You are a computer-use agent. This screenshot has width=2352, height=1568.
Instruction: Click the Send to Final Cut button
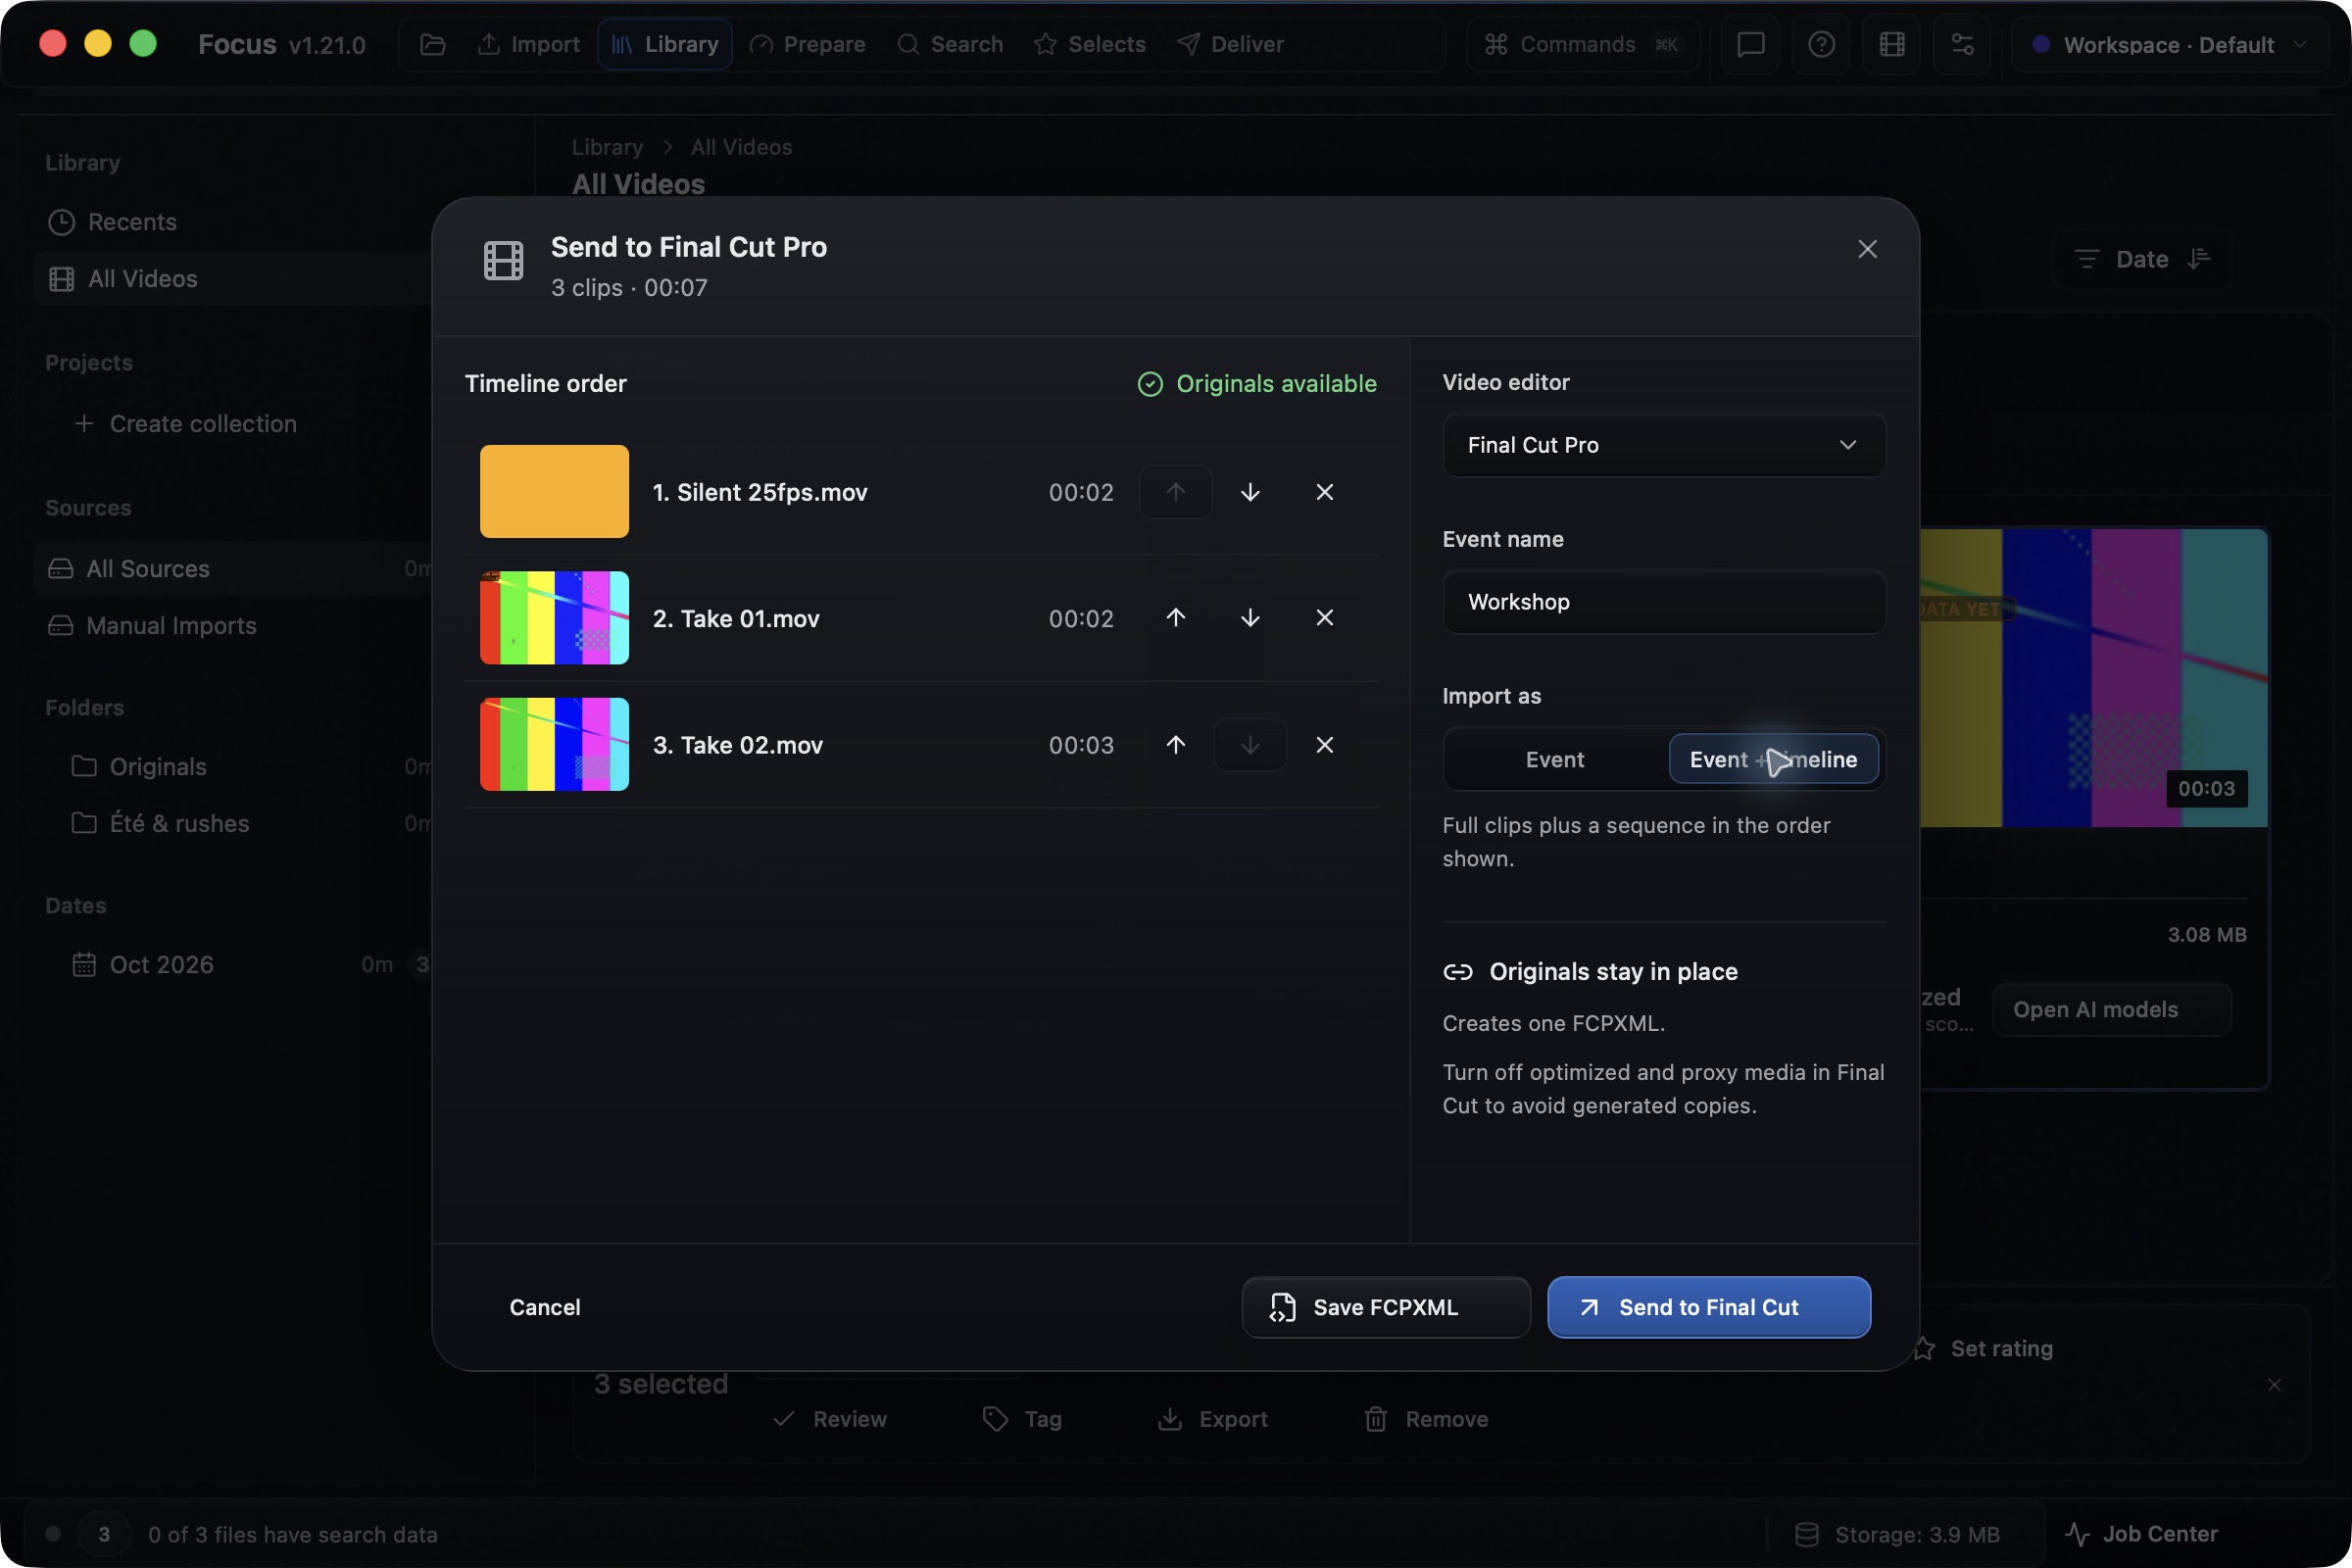[1709, 1307]
